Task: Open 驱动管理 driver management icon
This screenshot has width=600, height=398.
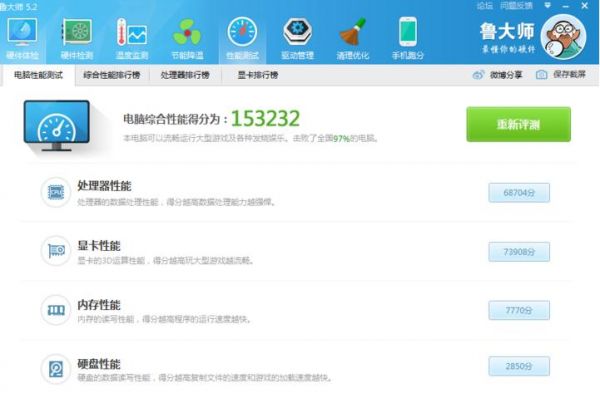Action: pyautogui.click(x=297, y=32)
